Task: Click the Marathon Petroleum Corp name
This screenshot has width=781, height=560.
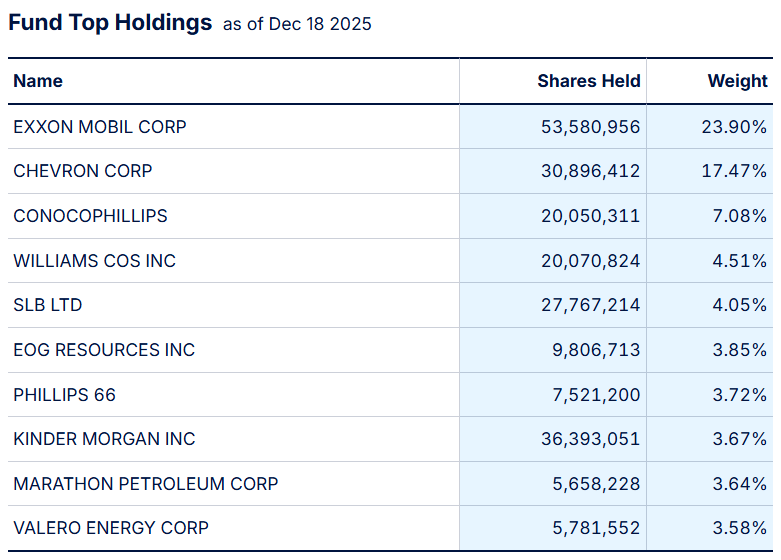Action: pos(145,484)
